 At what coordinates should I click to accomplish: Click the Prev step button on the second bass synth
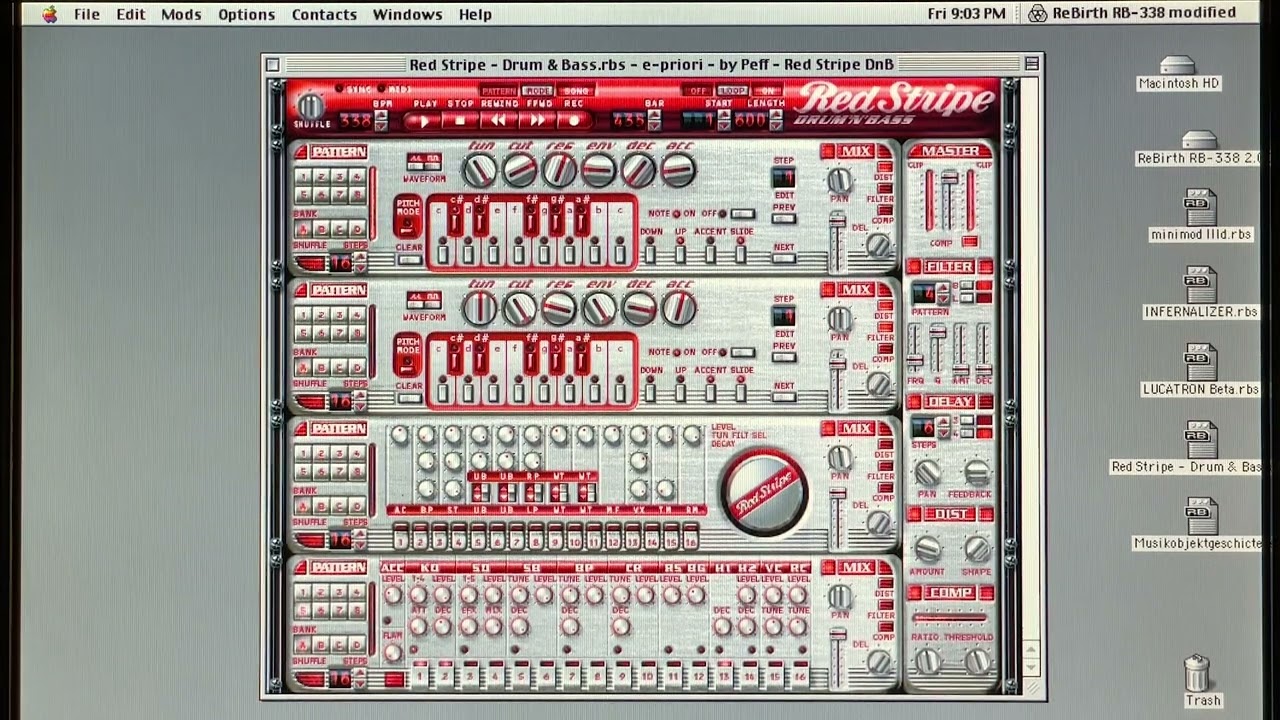point(784,357)
